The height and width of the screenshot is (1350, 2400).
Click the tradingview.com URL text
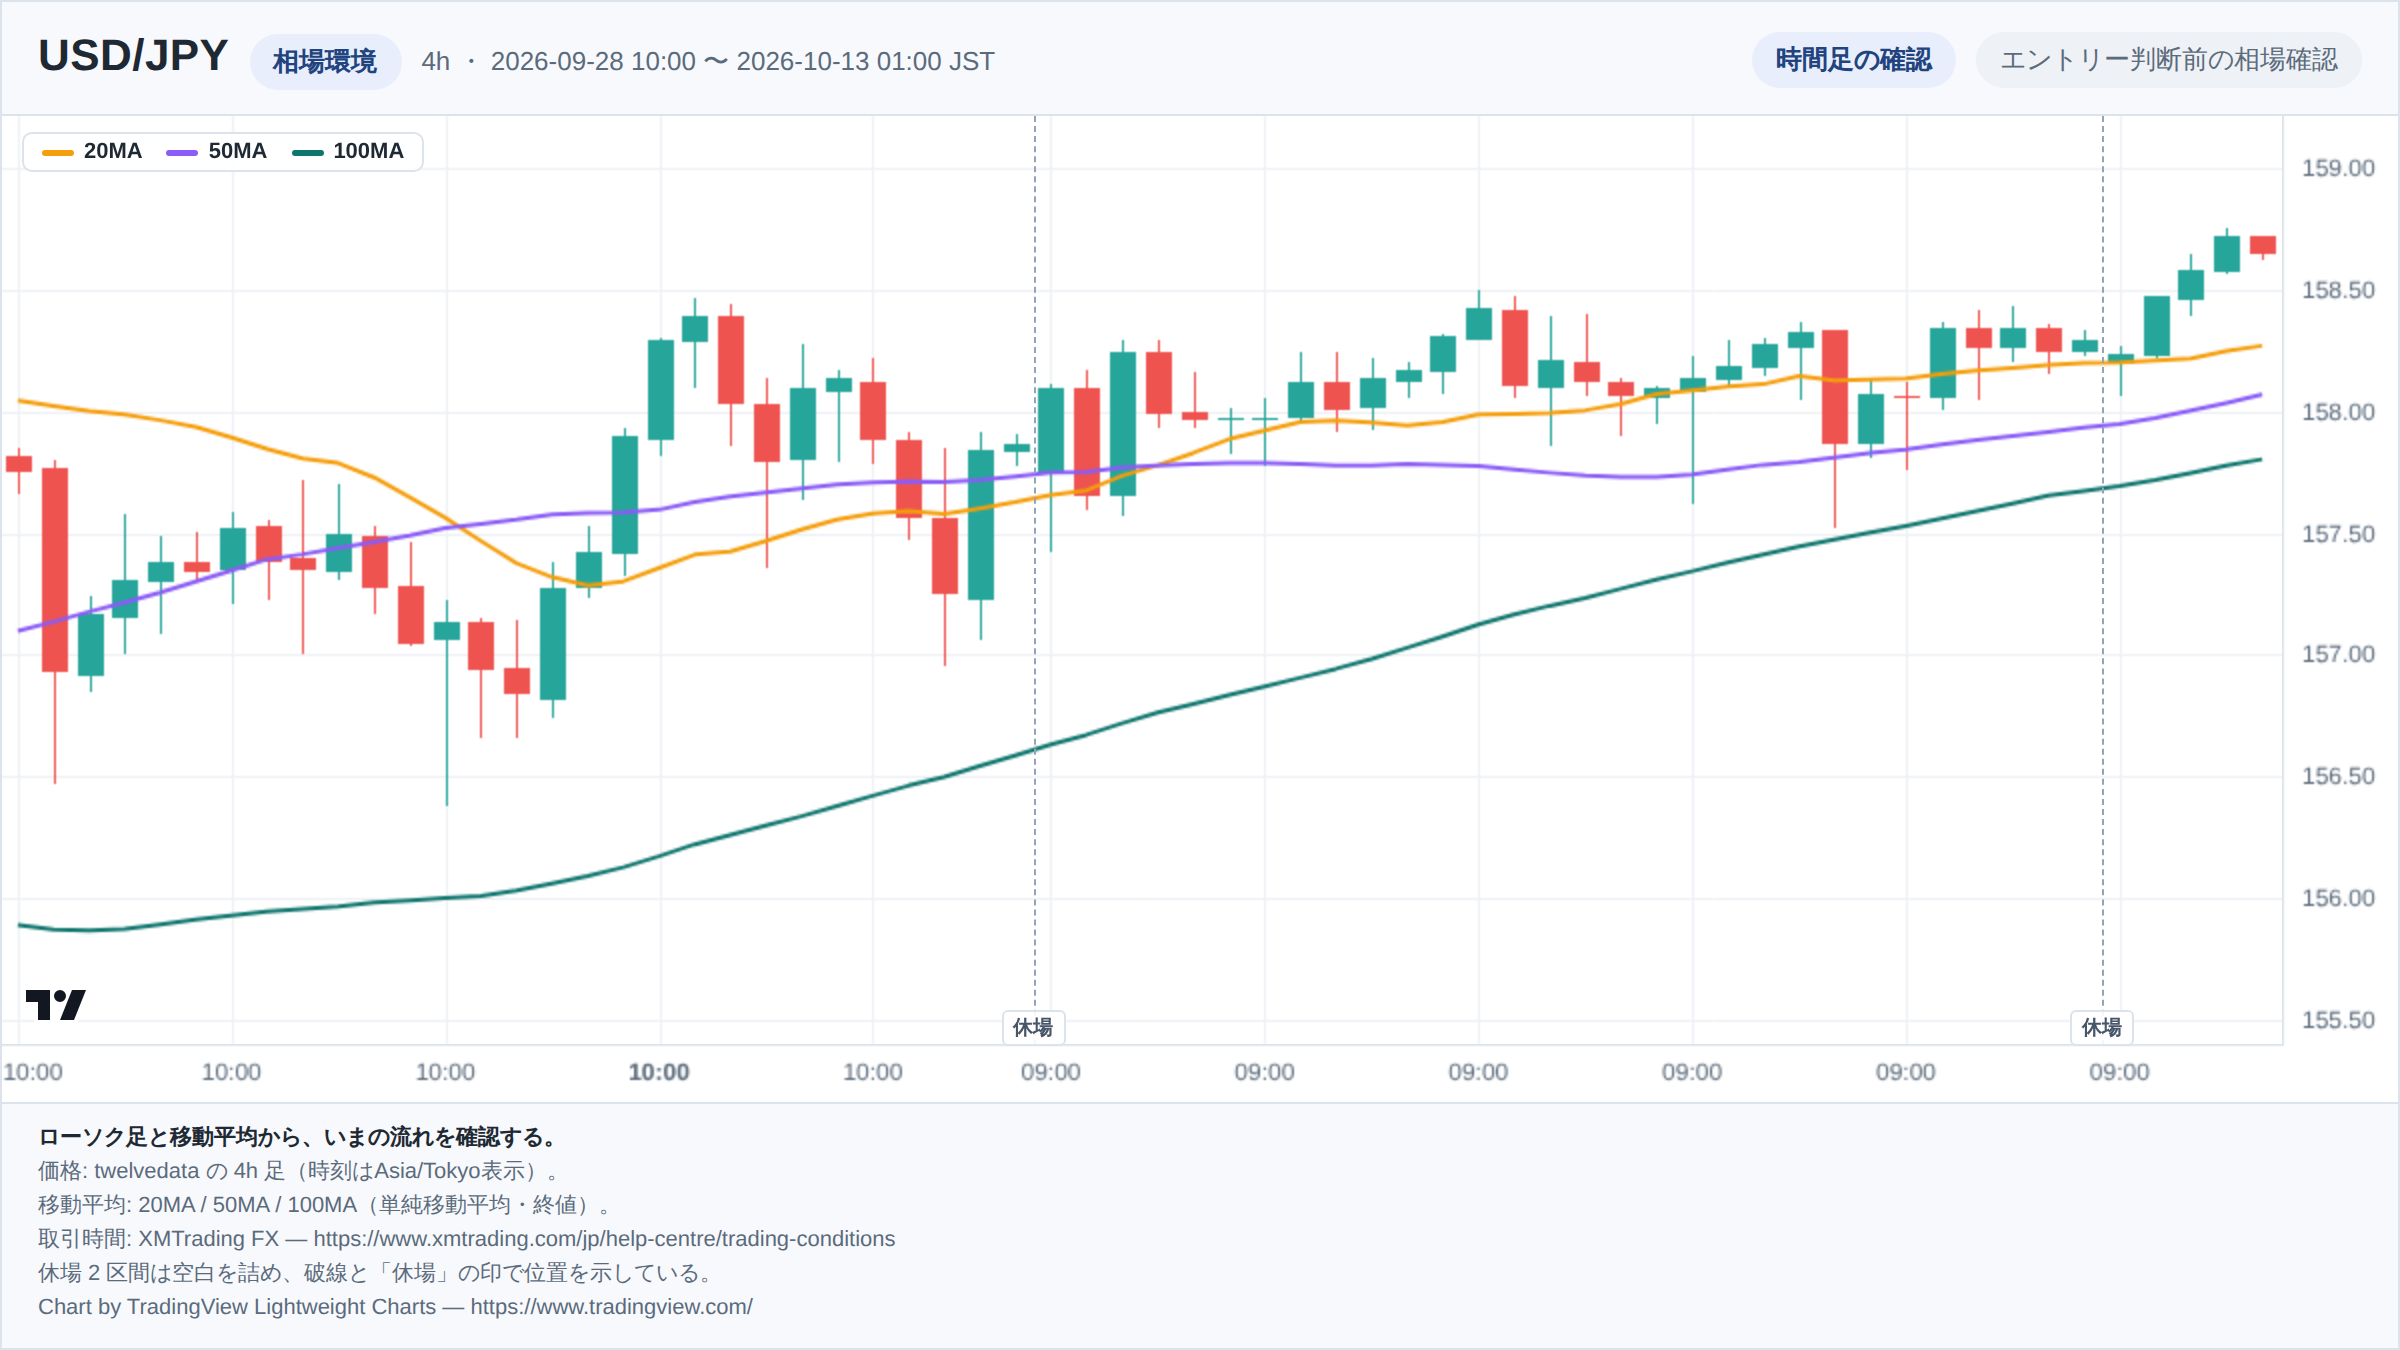(x=611, y=1307)
